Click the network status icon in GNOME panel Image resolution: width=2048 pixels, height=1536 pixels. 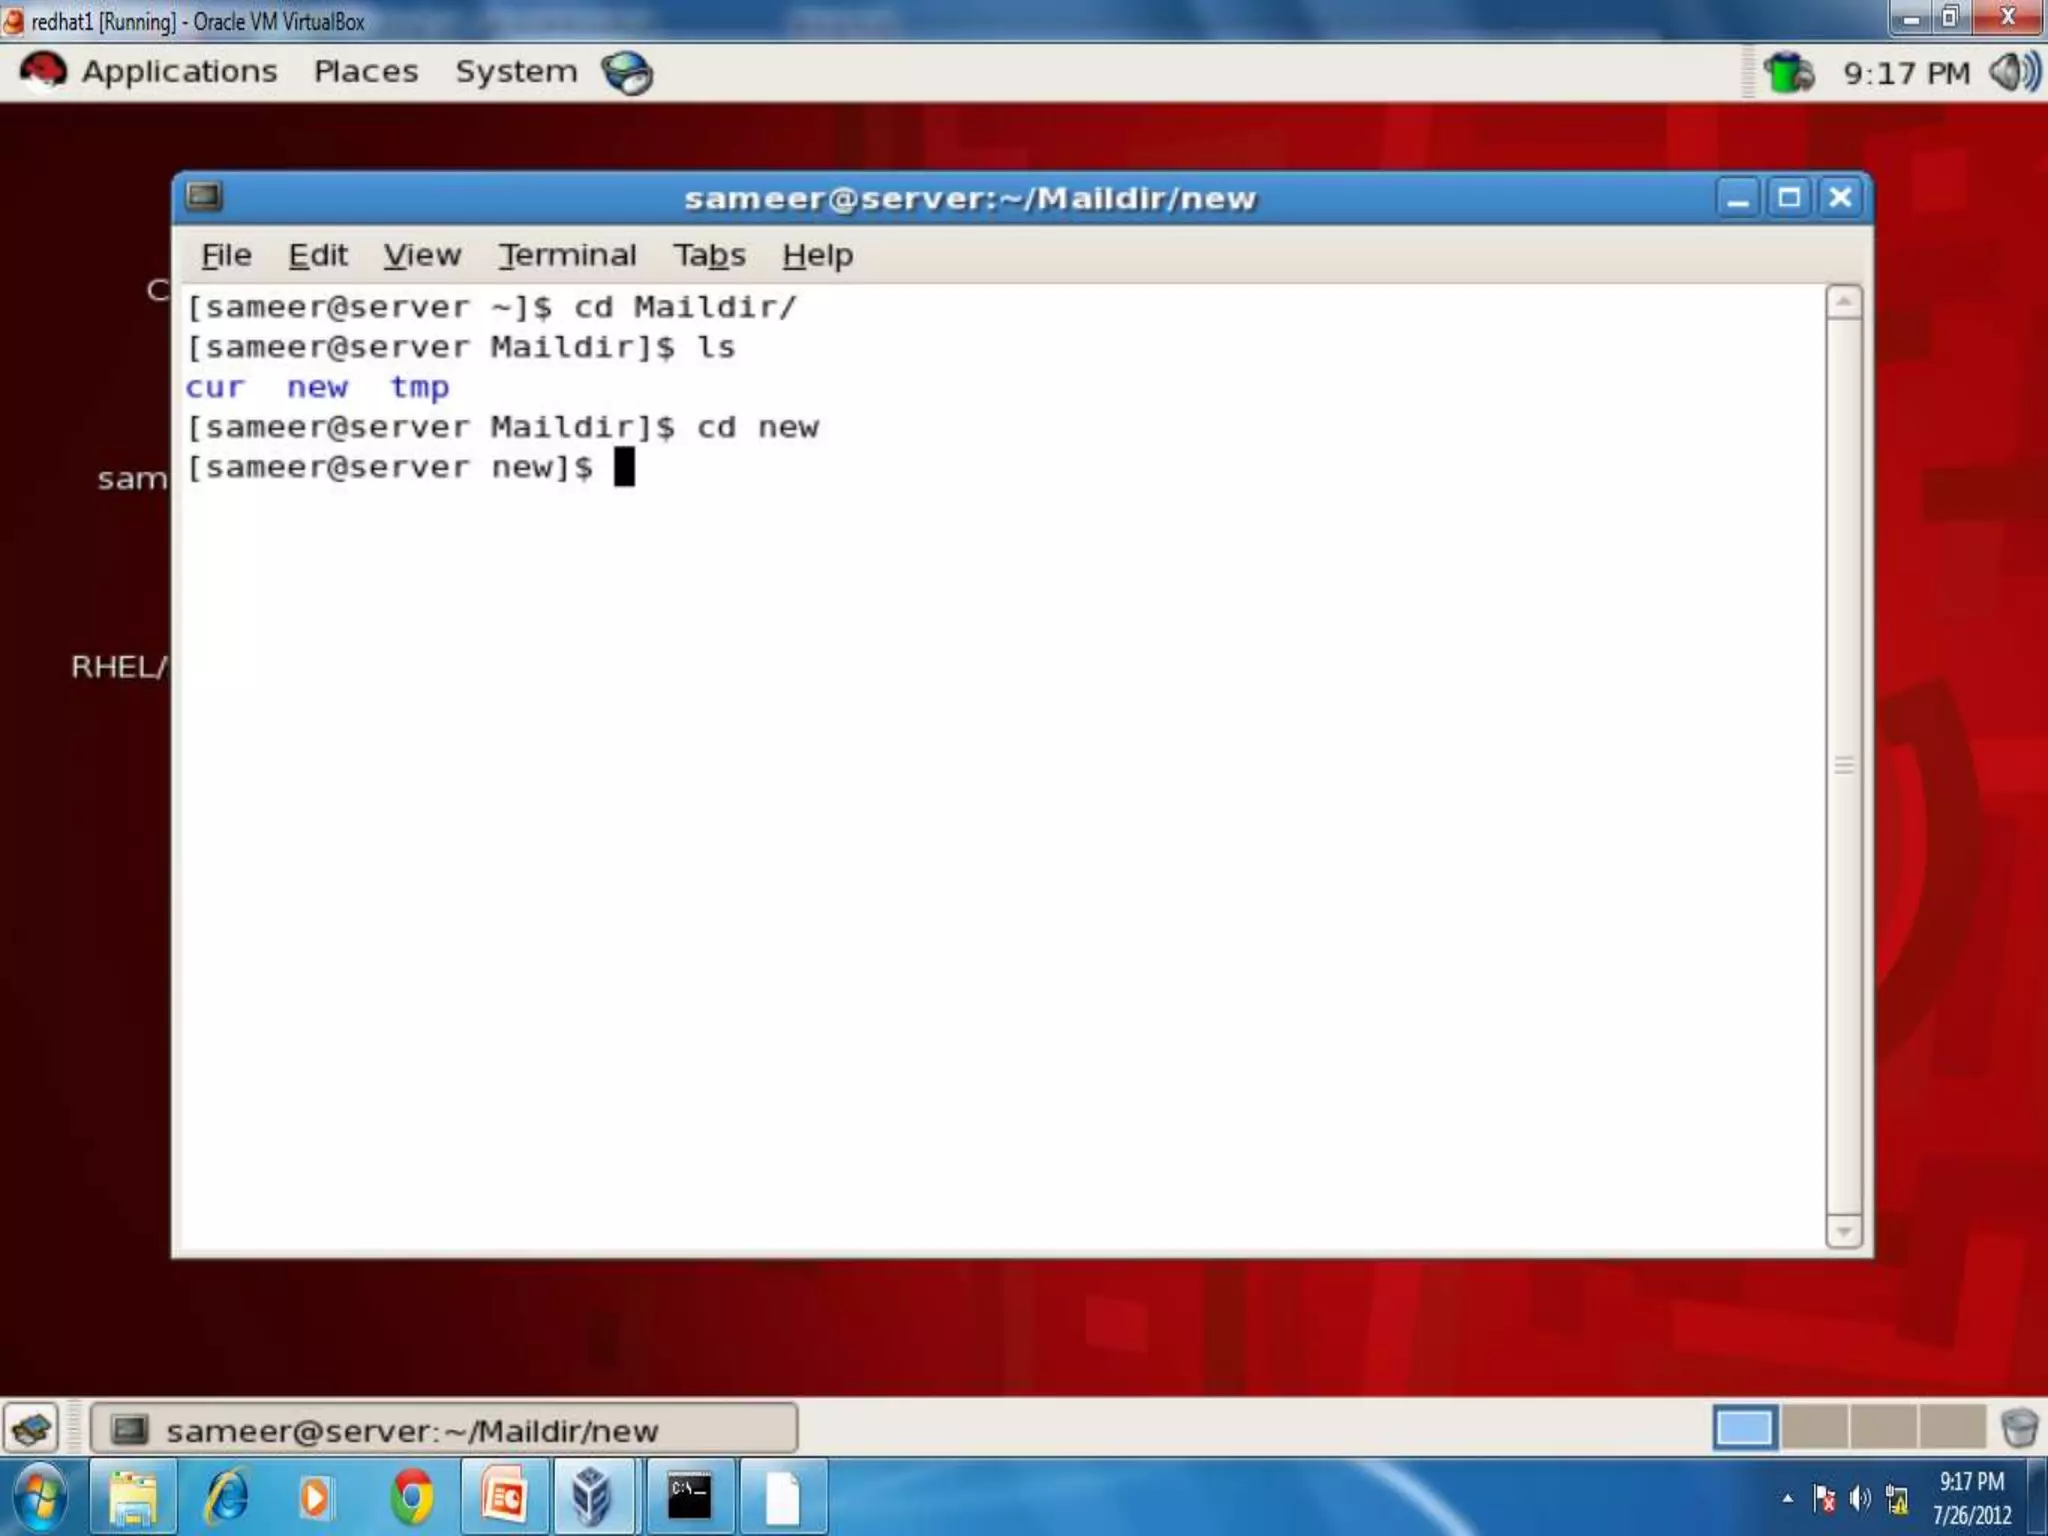[x=1788, y=73]
